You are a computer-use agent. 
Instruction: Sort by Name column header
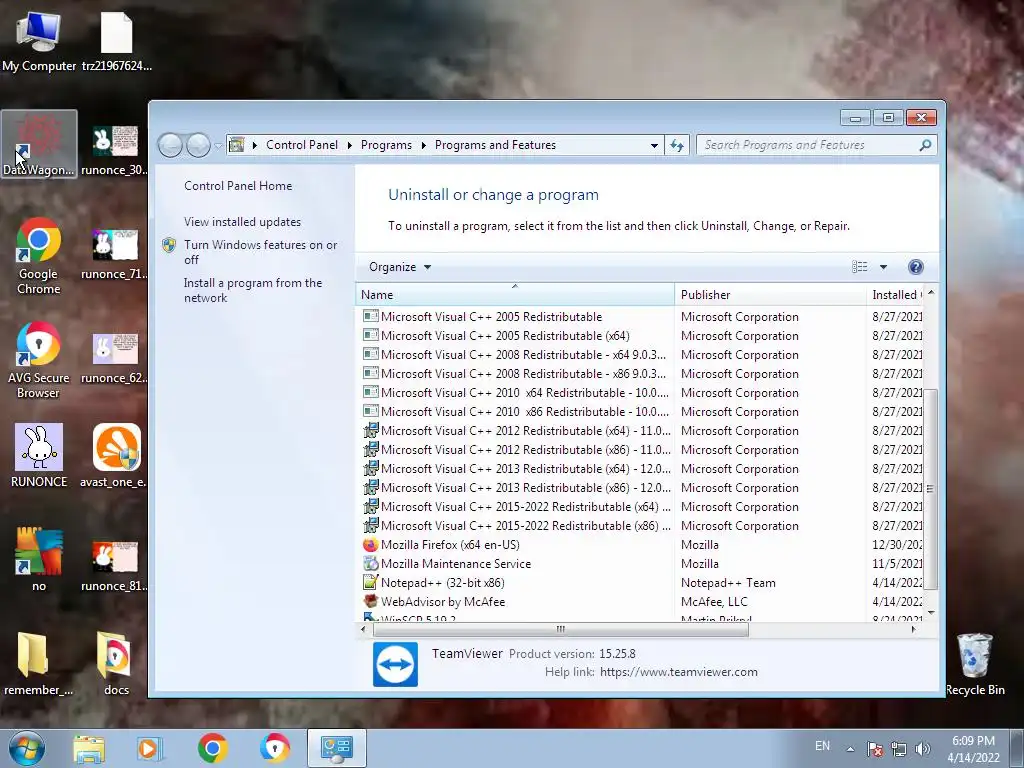click(515, 295)
